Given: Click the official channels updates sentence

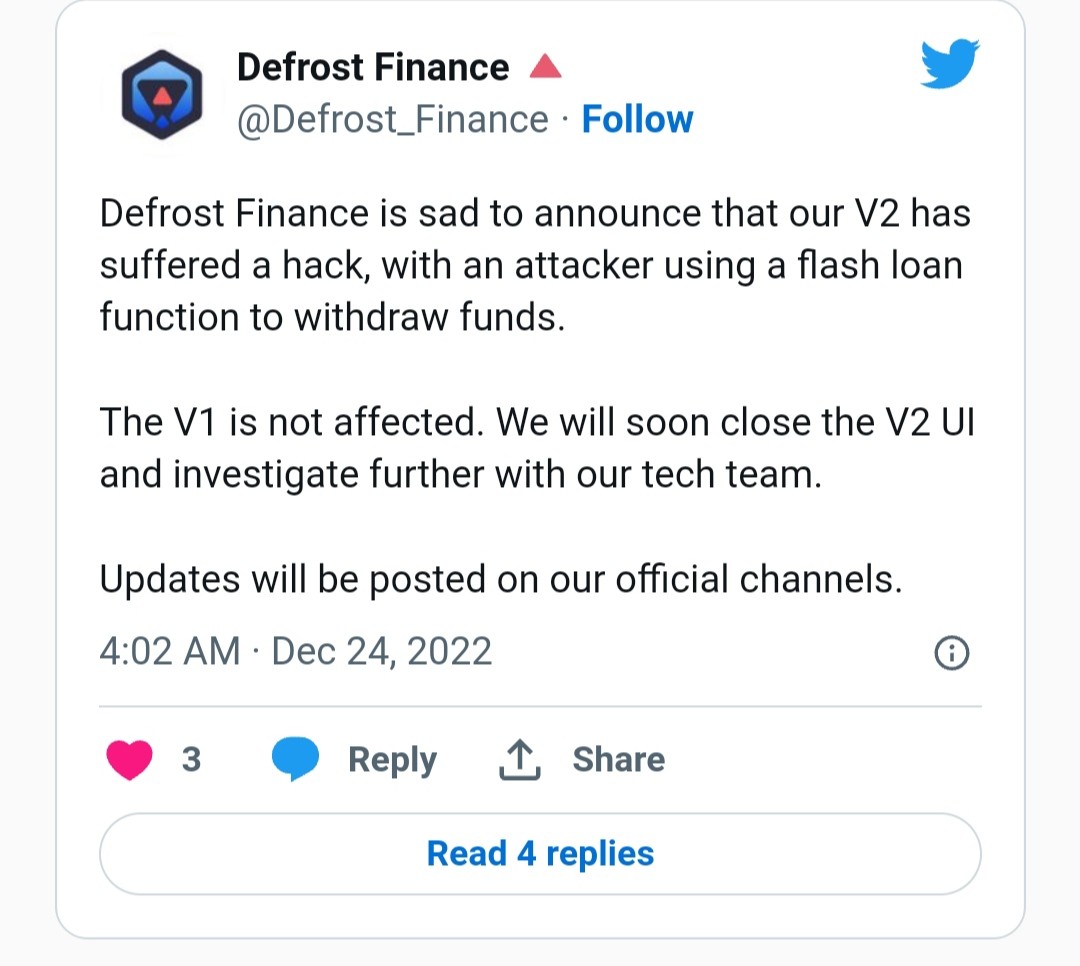Looking at the screenshot, I should point(501,579).
